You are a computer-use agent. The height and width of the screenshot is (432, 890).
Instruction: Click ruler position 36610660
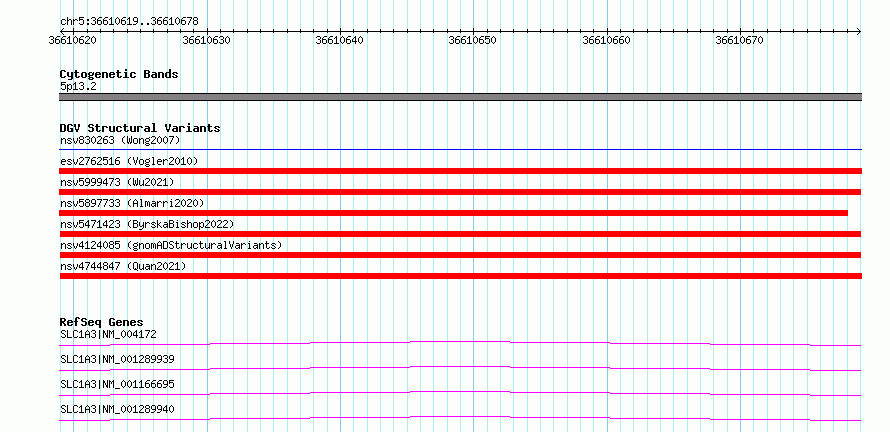click(606, 40)
